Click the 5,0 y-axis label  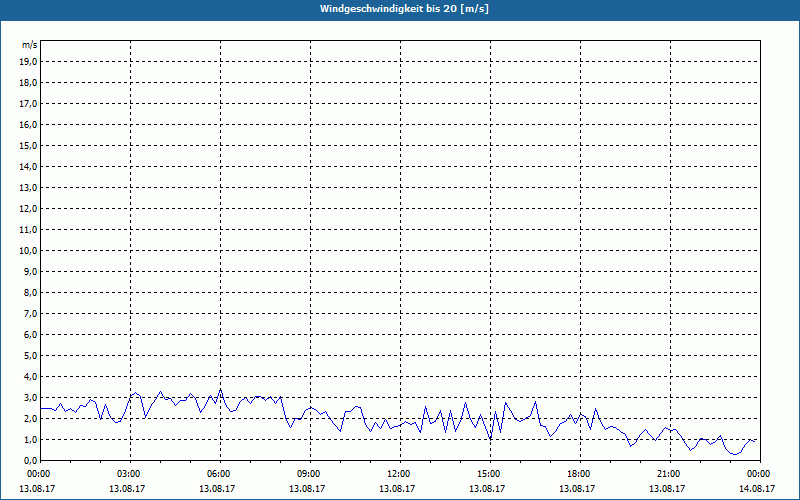(x=31, y=356)
